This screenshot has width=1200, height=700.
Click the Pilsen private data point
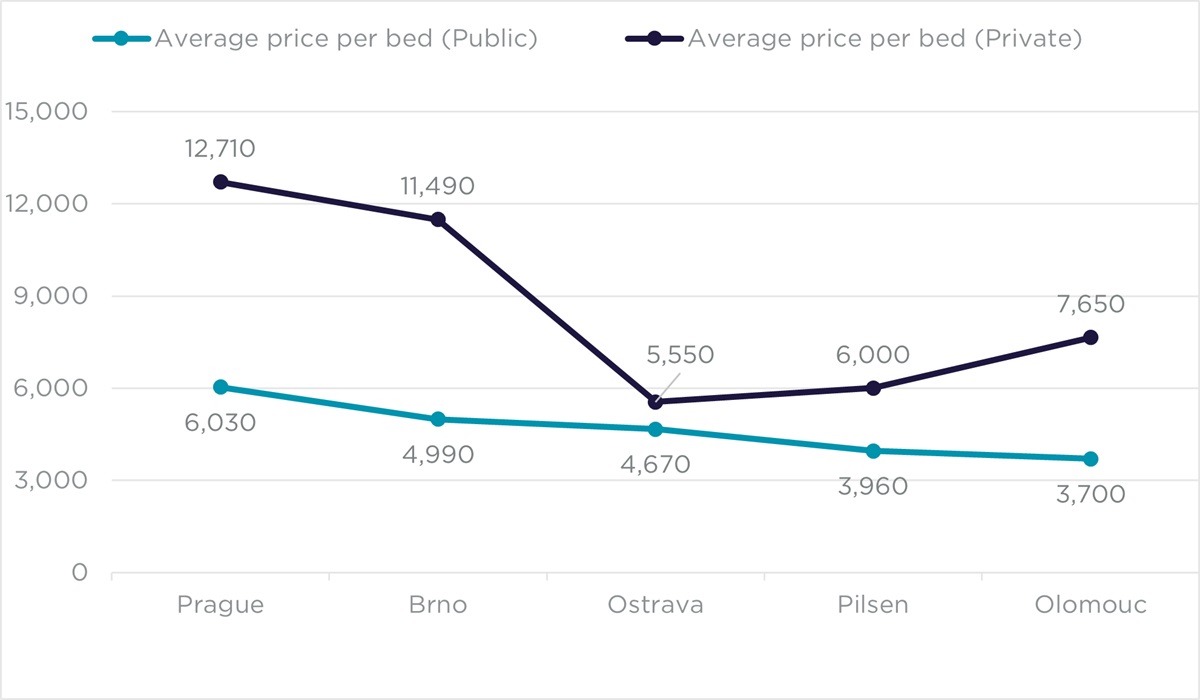873,388
